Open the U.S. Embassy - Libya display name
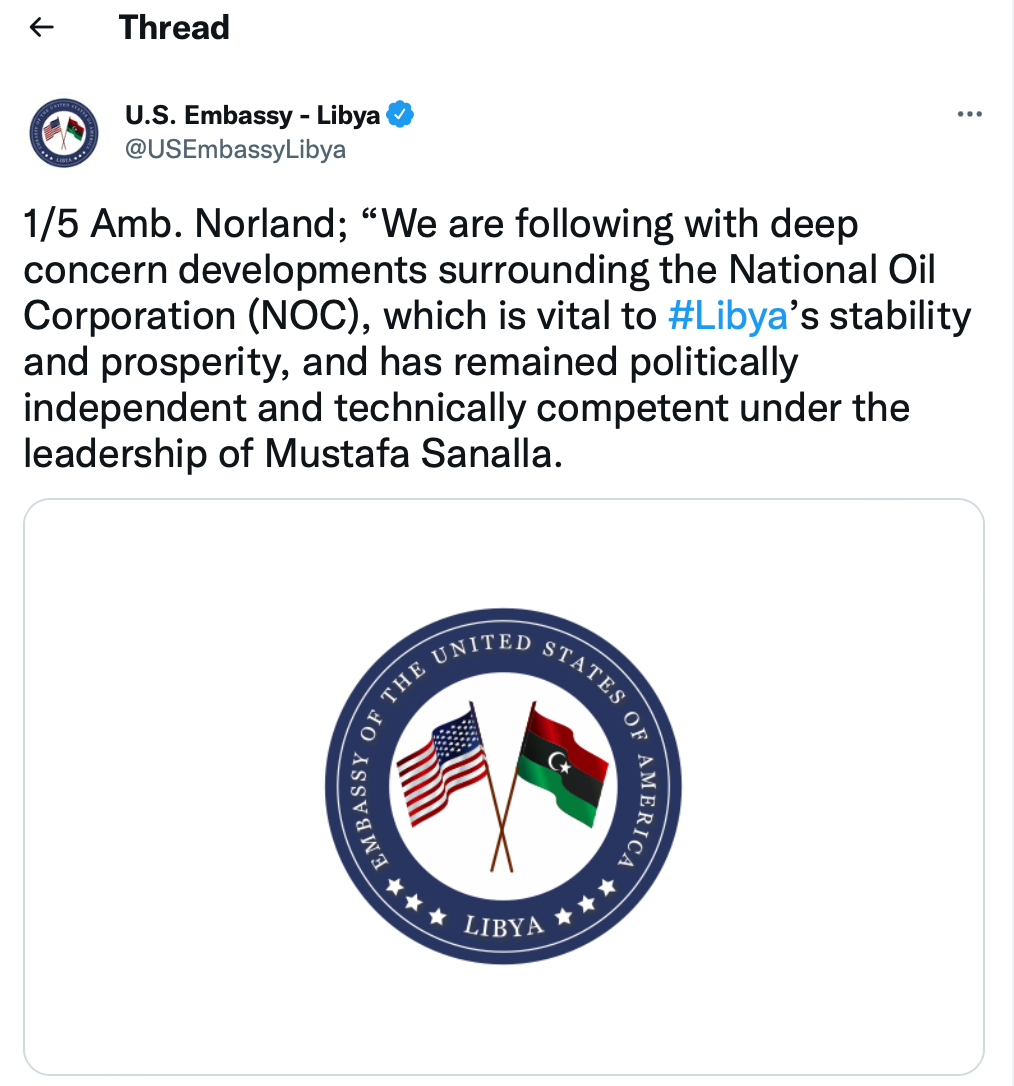1014x1086 pixels. (x=252, y=115)
